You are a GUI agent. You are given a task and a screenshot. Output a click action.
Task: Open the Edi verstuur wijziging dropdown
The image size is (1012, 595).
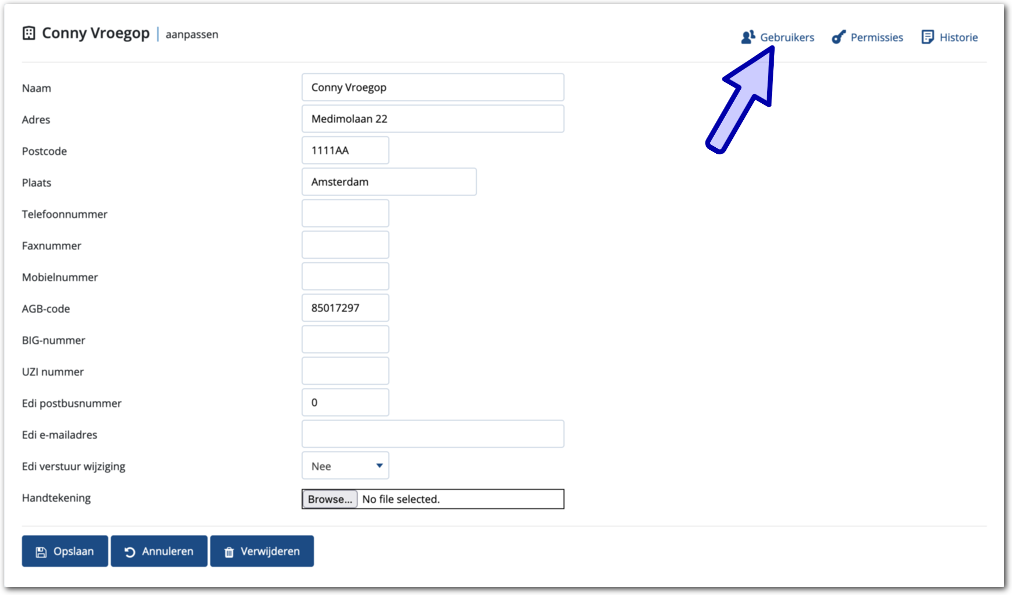[345, 466]
